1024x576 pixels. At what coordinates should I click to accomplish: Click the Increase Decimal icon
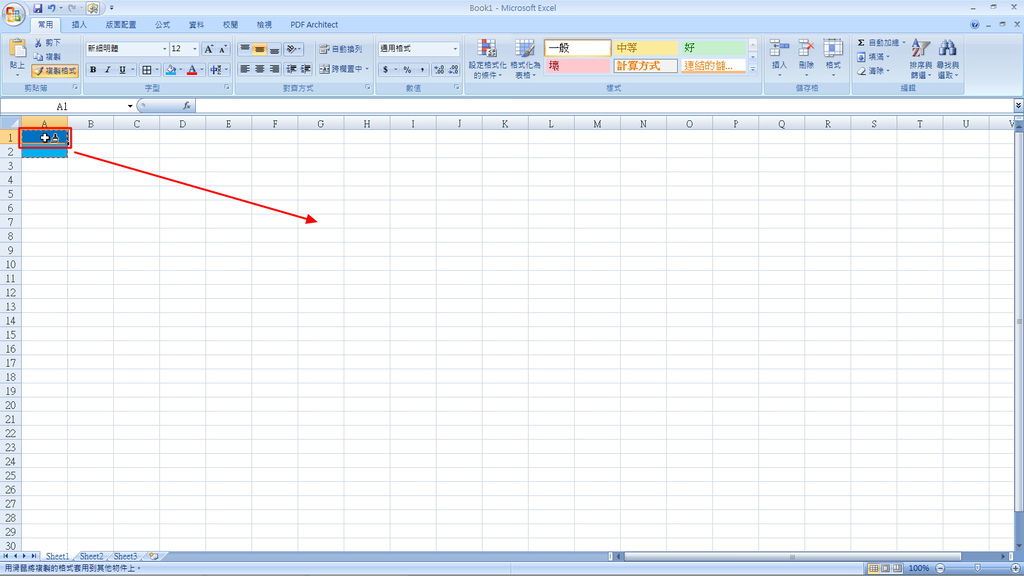click(439, 70)
